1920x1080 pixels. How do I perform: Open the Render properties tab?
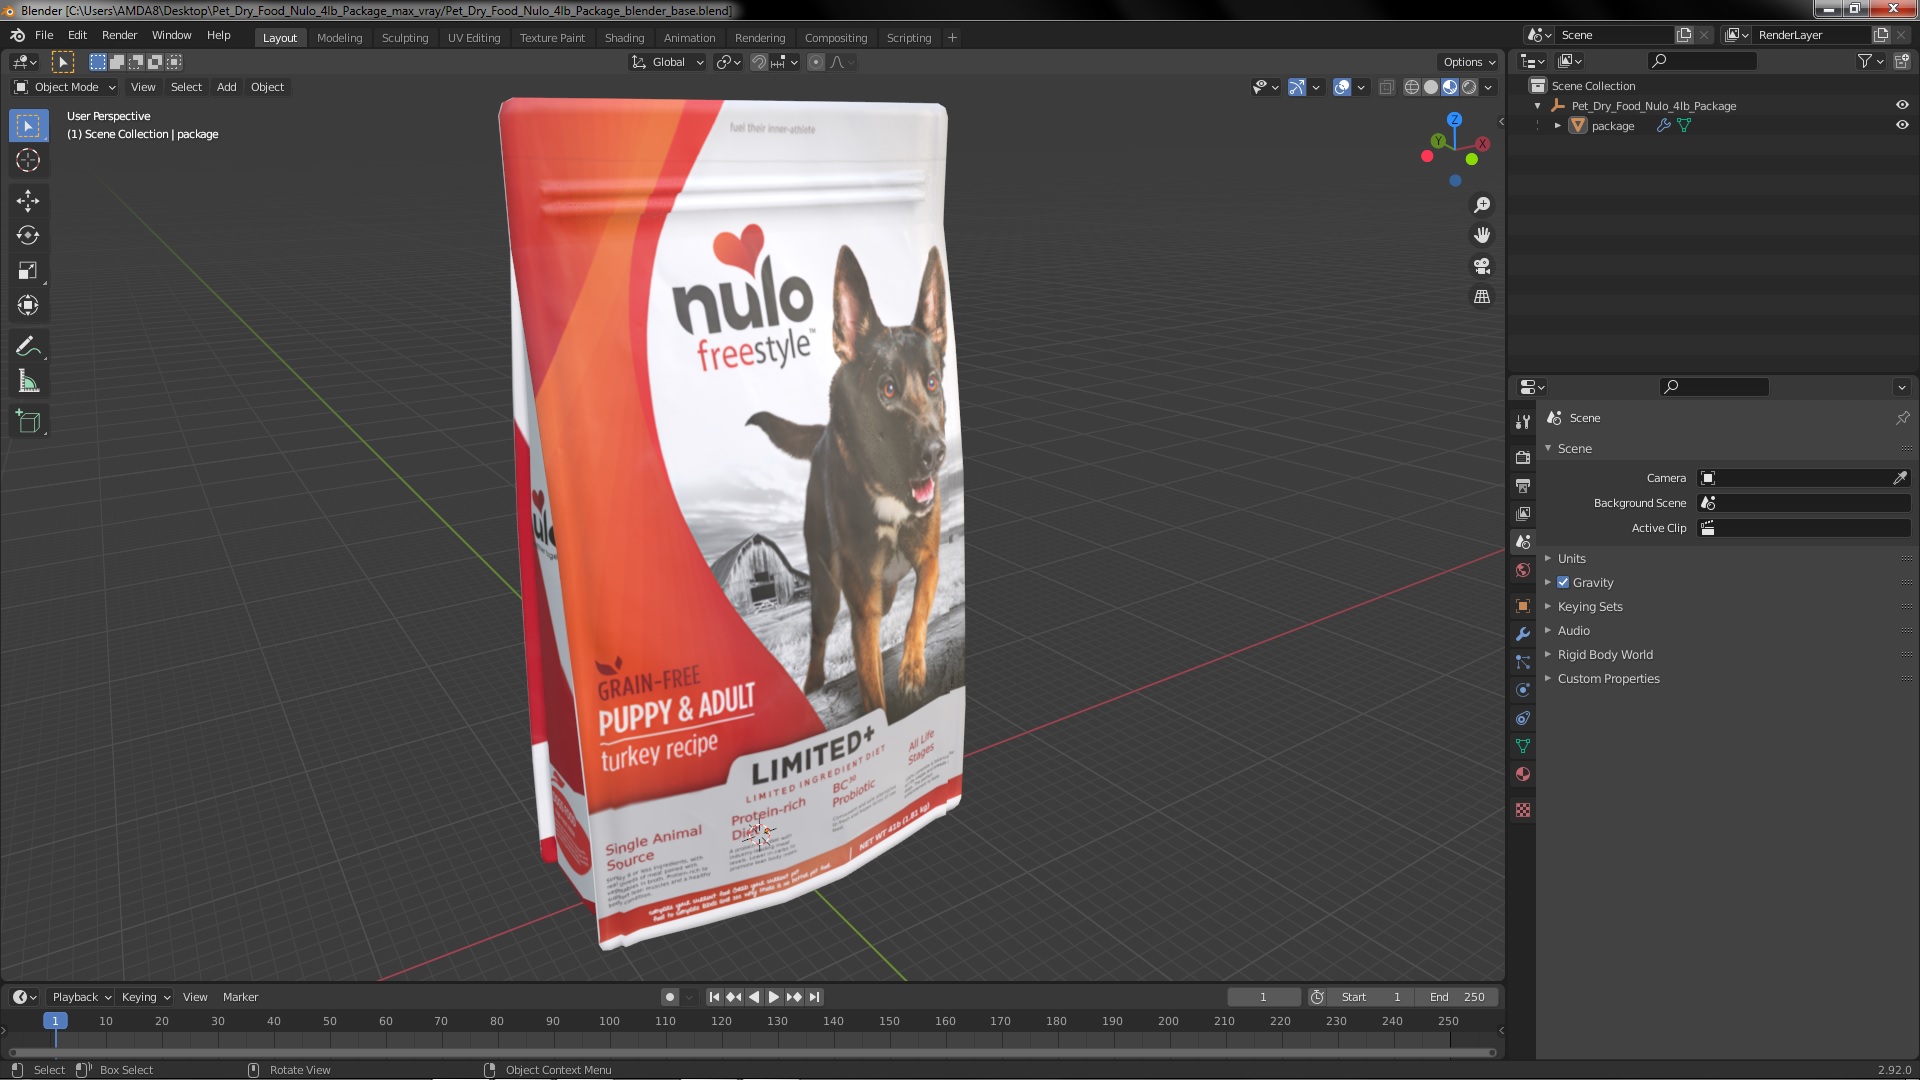click(x=1522, y=457)
